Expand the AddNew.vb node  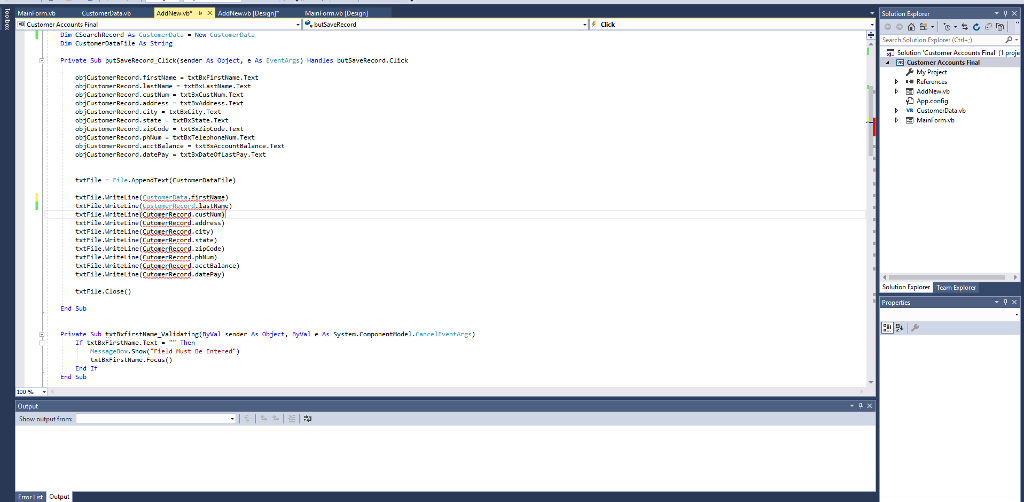pos(896,91)
